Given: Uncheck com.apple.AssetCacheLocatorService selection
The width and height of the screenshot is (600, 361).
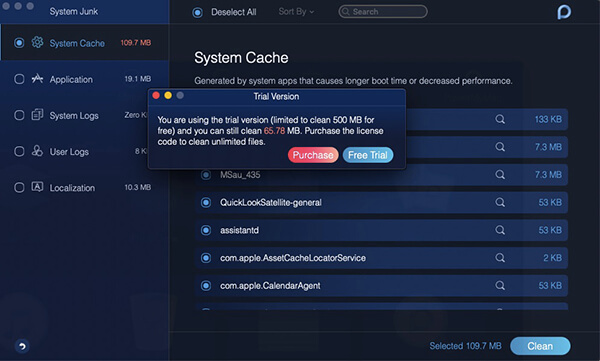Looking at the screenshot, I should coord(206,258).
